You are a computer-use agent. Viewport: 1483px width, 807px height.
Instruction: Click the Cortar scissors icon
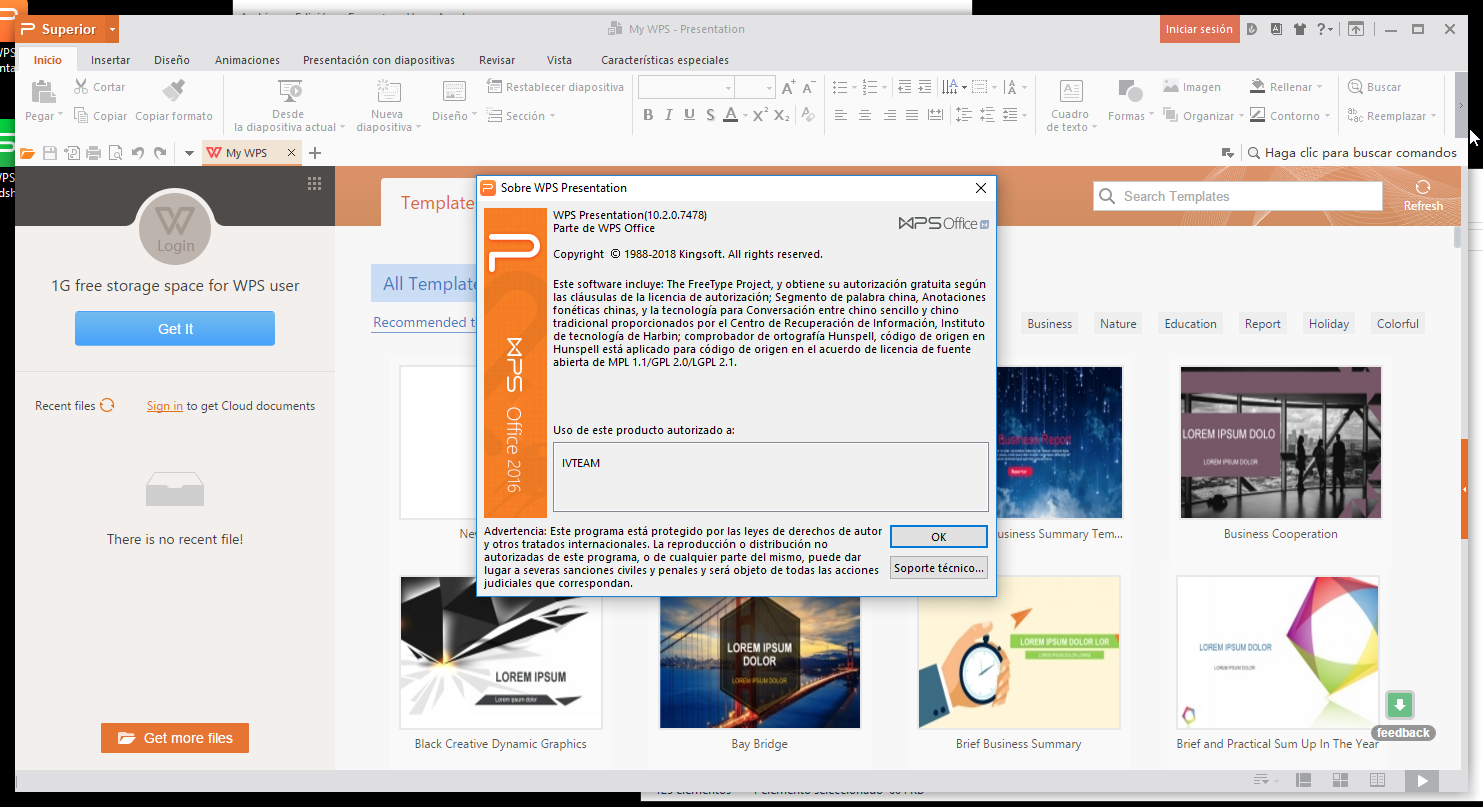pos(82,87)
